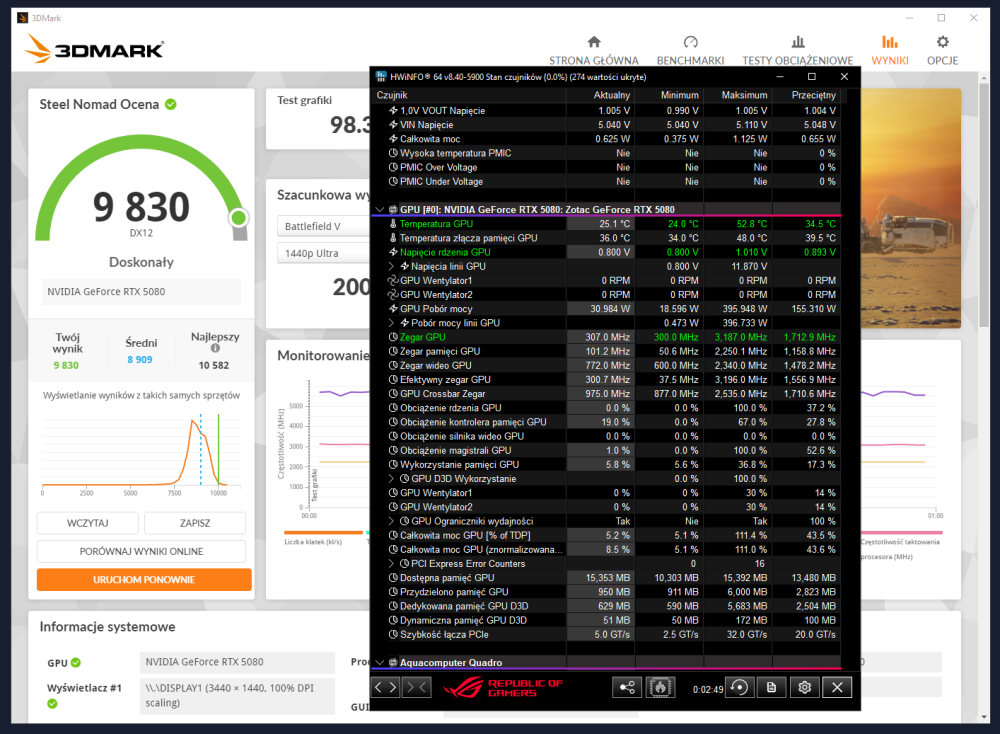Close sensors with HWiNFO toolbar X button
Image resolution: width=1000 pixels, height=734 pixels.
pyautogui.click(x=837, y=687)
